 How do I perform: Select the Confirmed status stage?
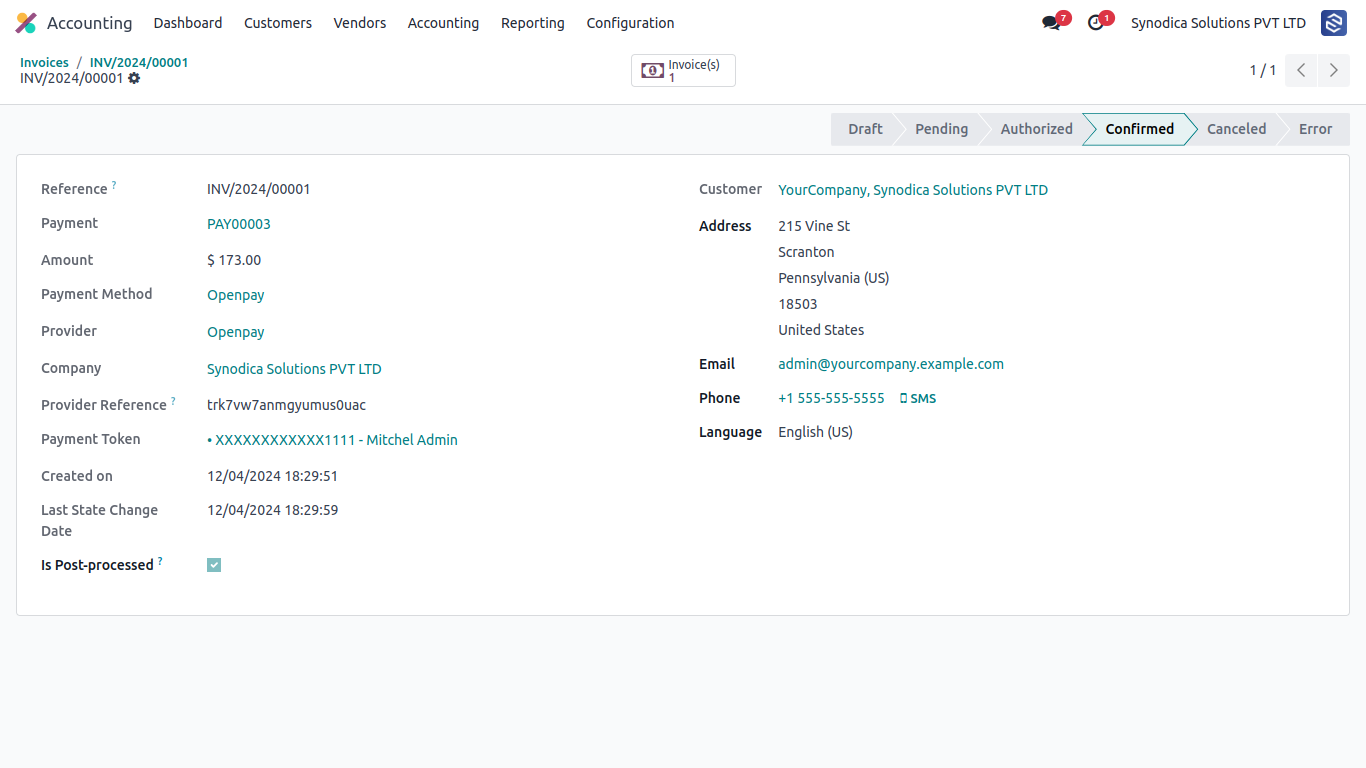1139,129
